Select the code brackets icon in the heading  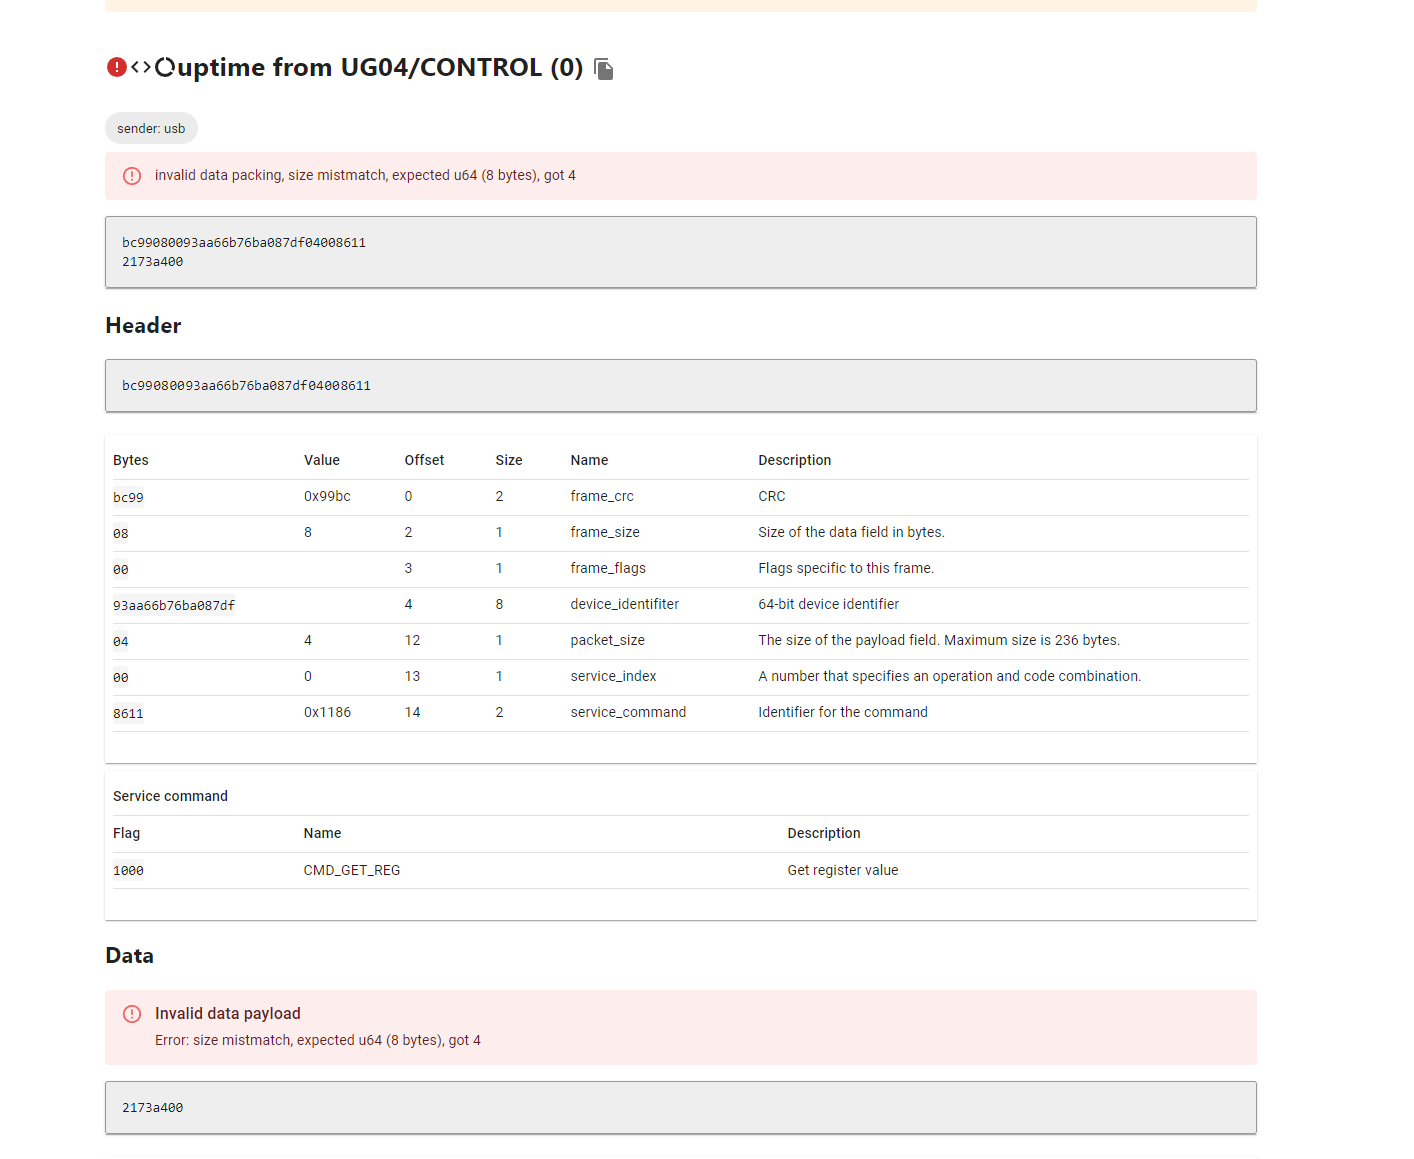tap(143, 66)
